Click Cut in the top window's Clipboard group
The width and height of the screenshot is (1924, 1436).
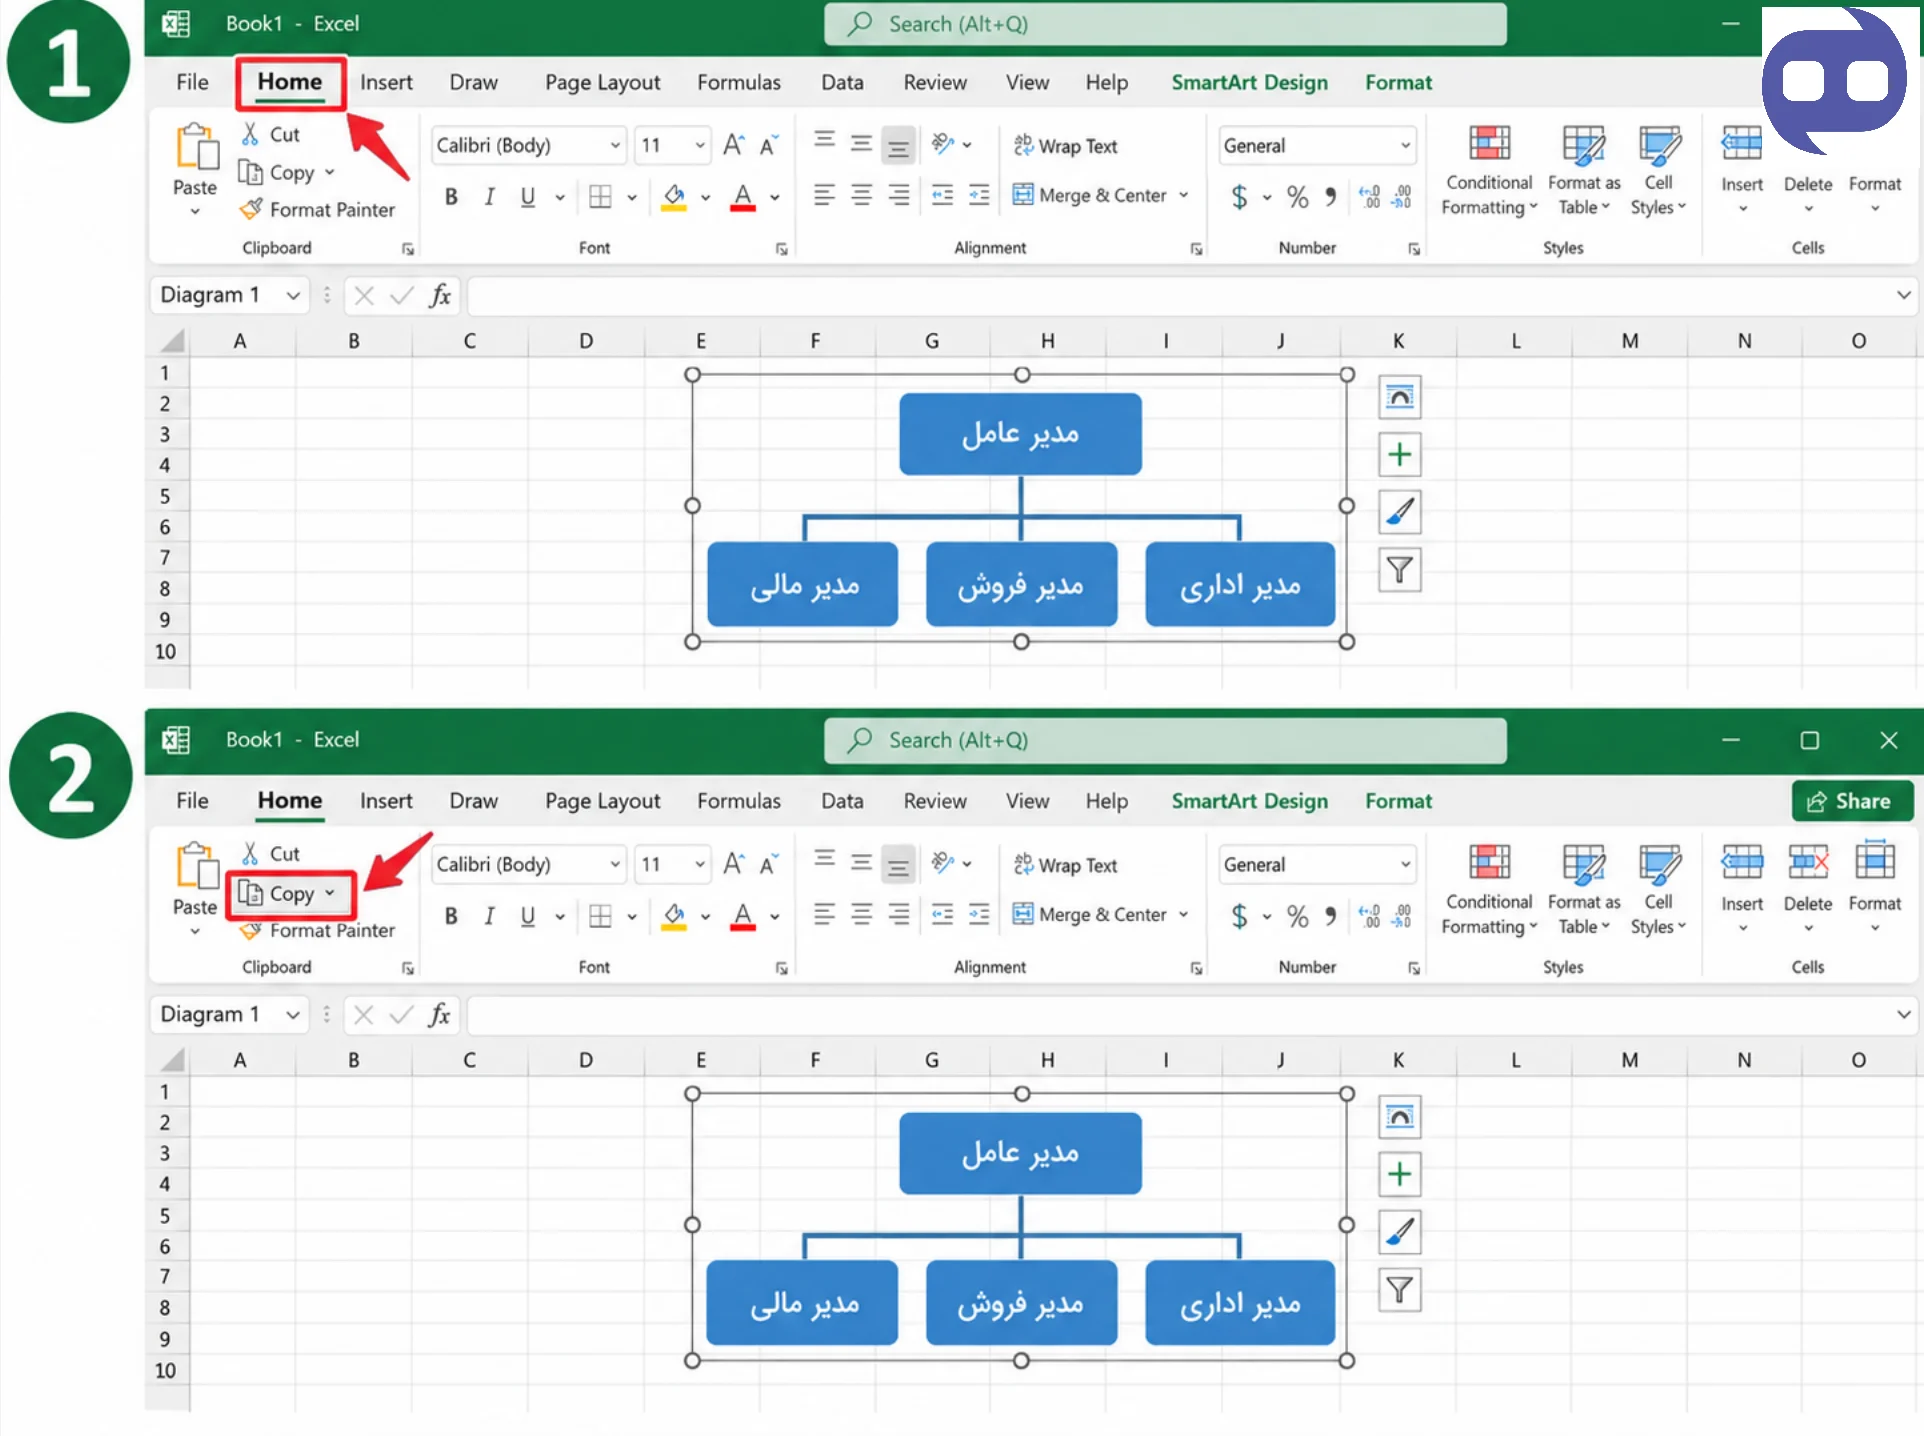(271, 134)
